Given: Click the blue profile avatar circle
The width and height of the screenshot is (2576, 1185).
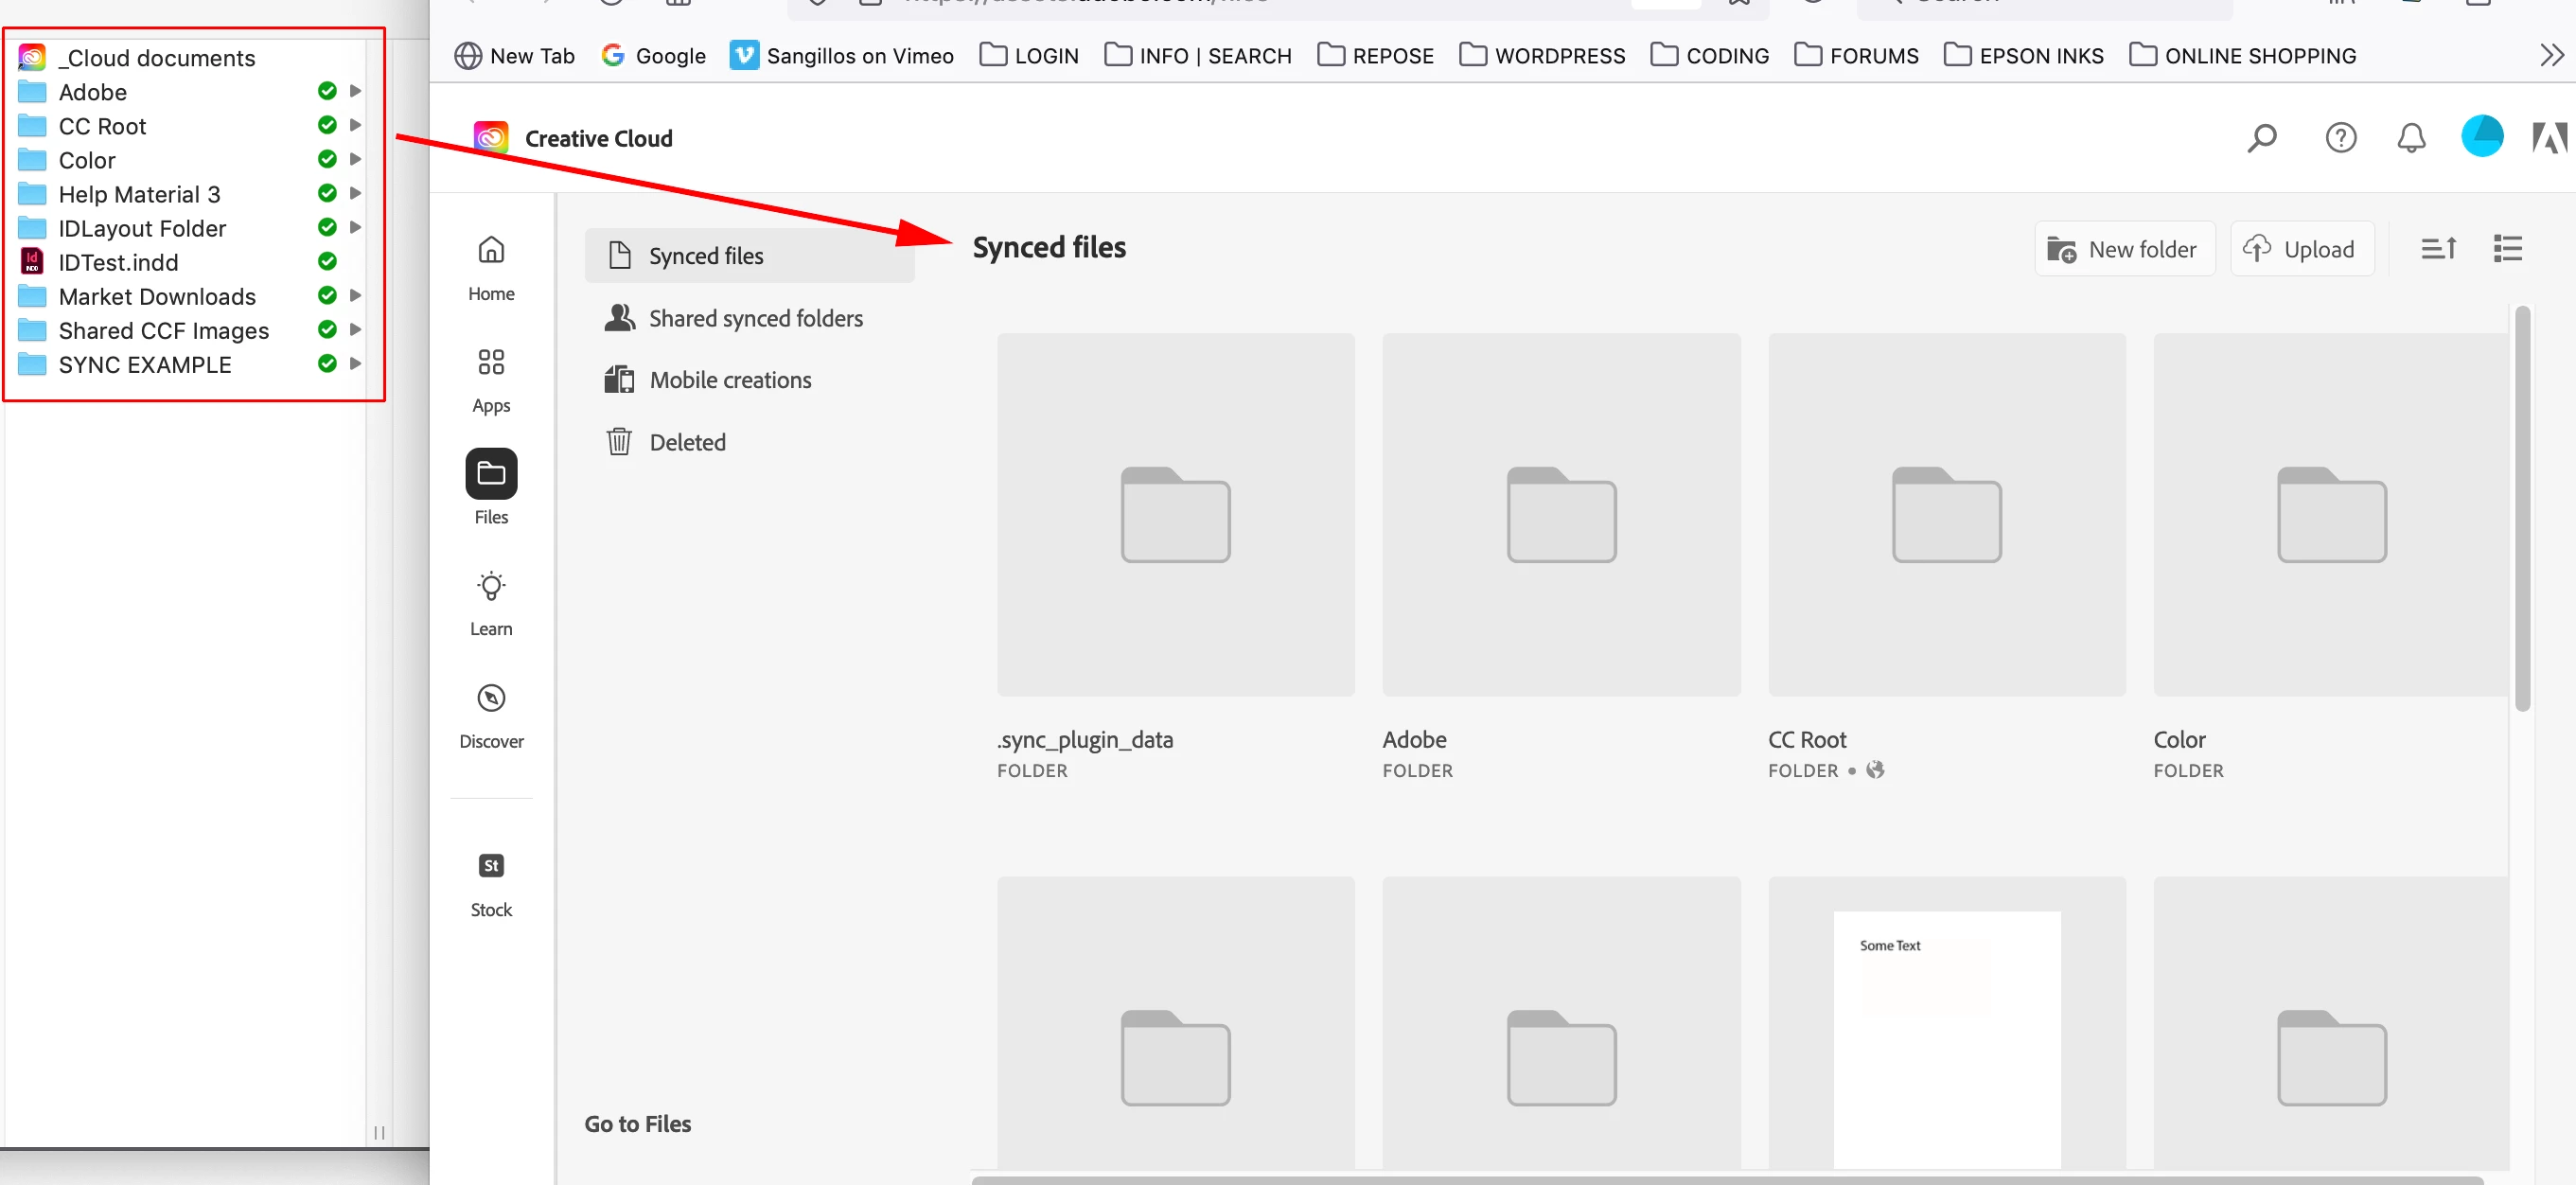Looking at the screenshot, I should pyautogui.click(x=2481, y=137).
